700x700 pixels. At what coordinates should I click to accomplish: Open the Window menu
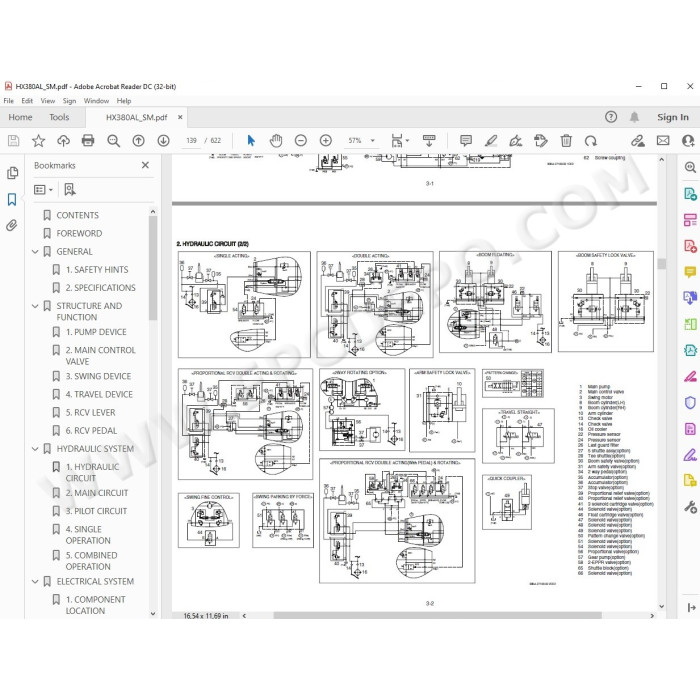pyautogui.click(x=96, y=101)
